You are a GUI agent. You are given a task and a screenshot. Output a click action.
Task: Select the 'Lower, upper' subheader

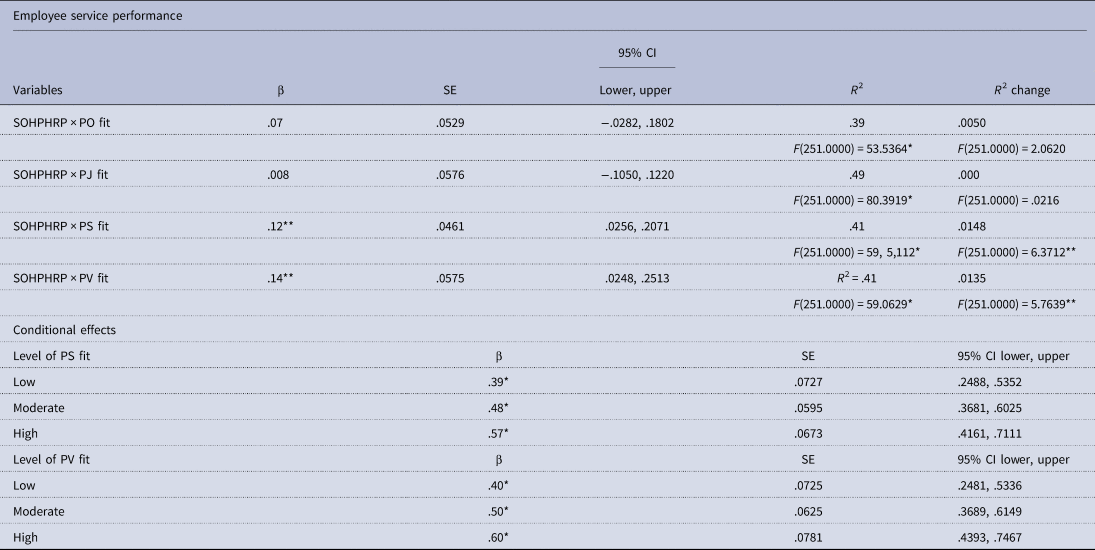click(635, 90)
